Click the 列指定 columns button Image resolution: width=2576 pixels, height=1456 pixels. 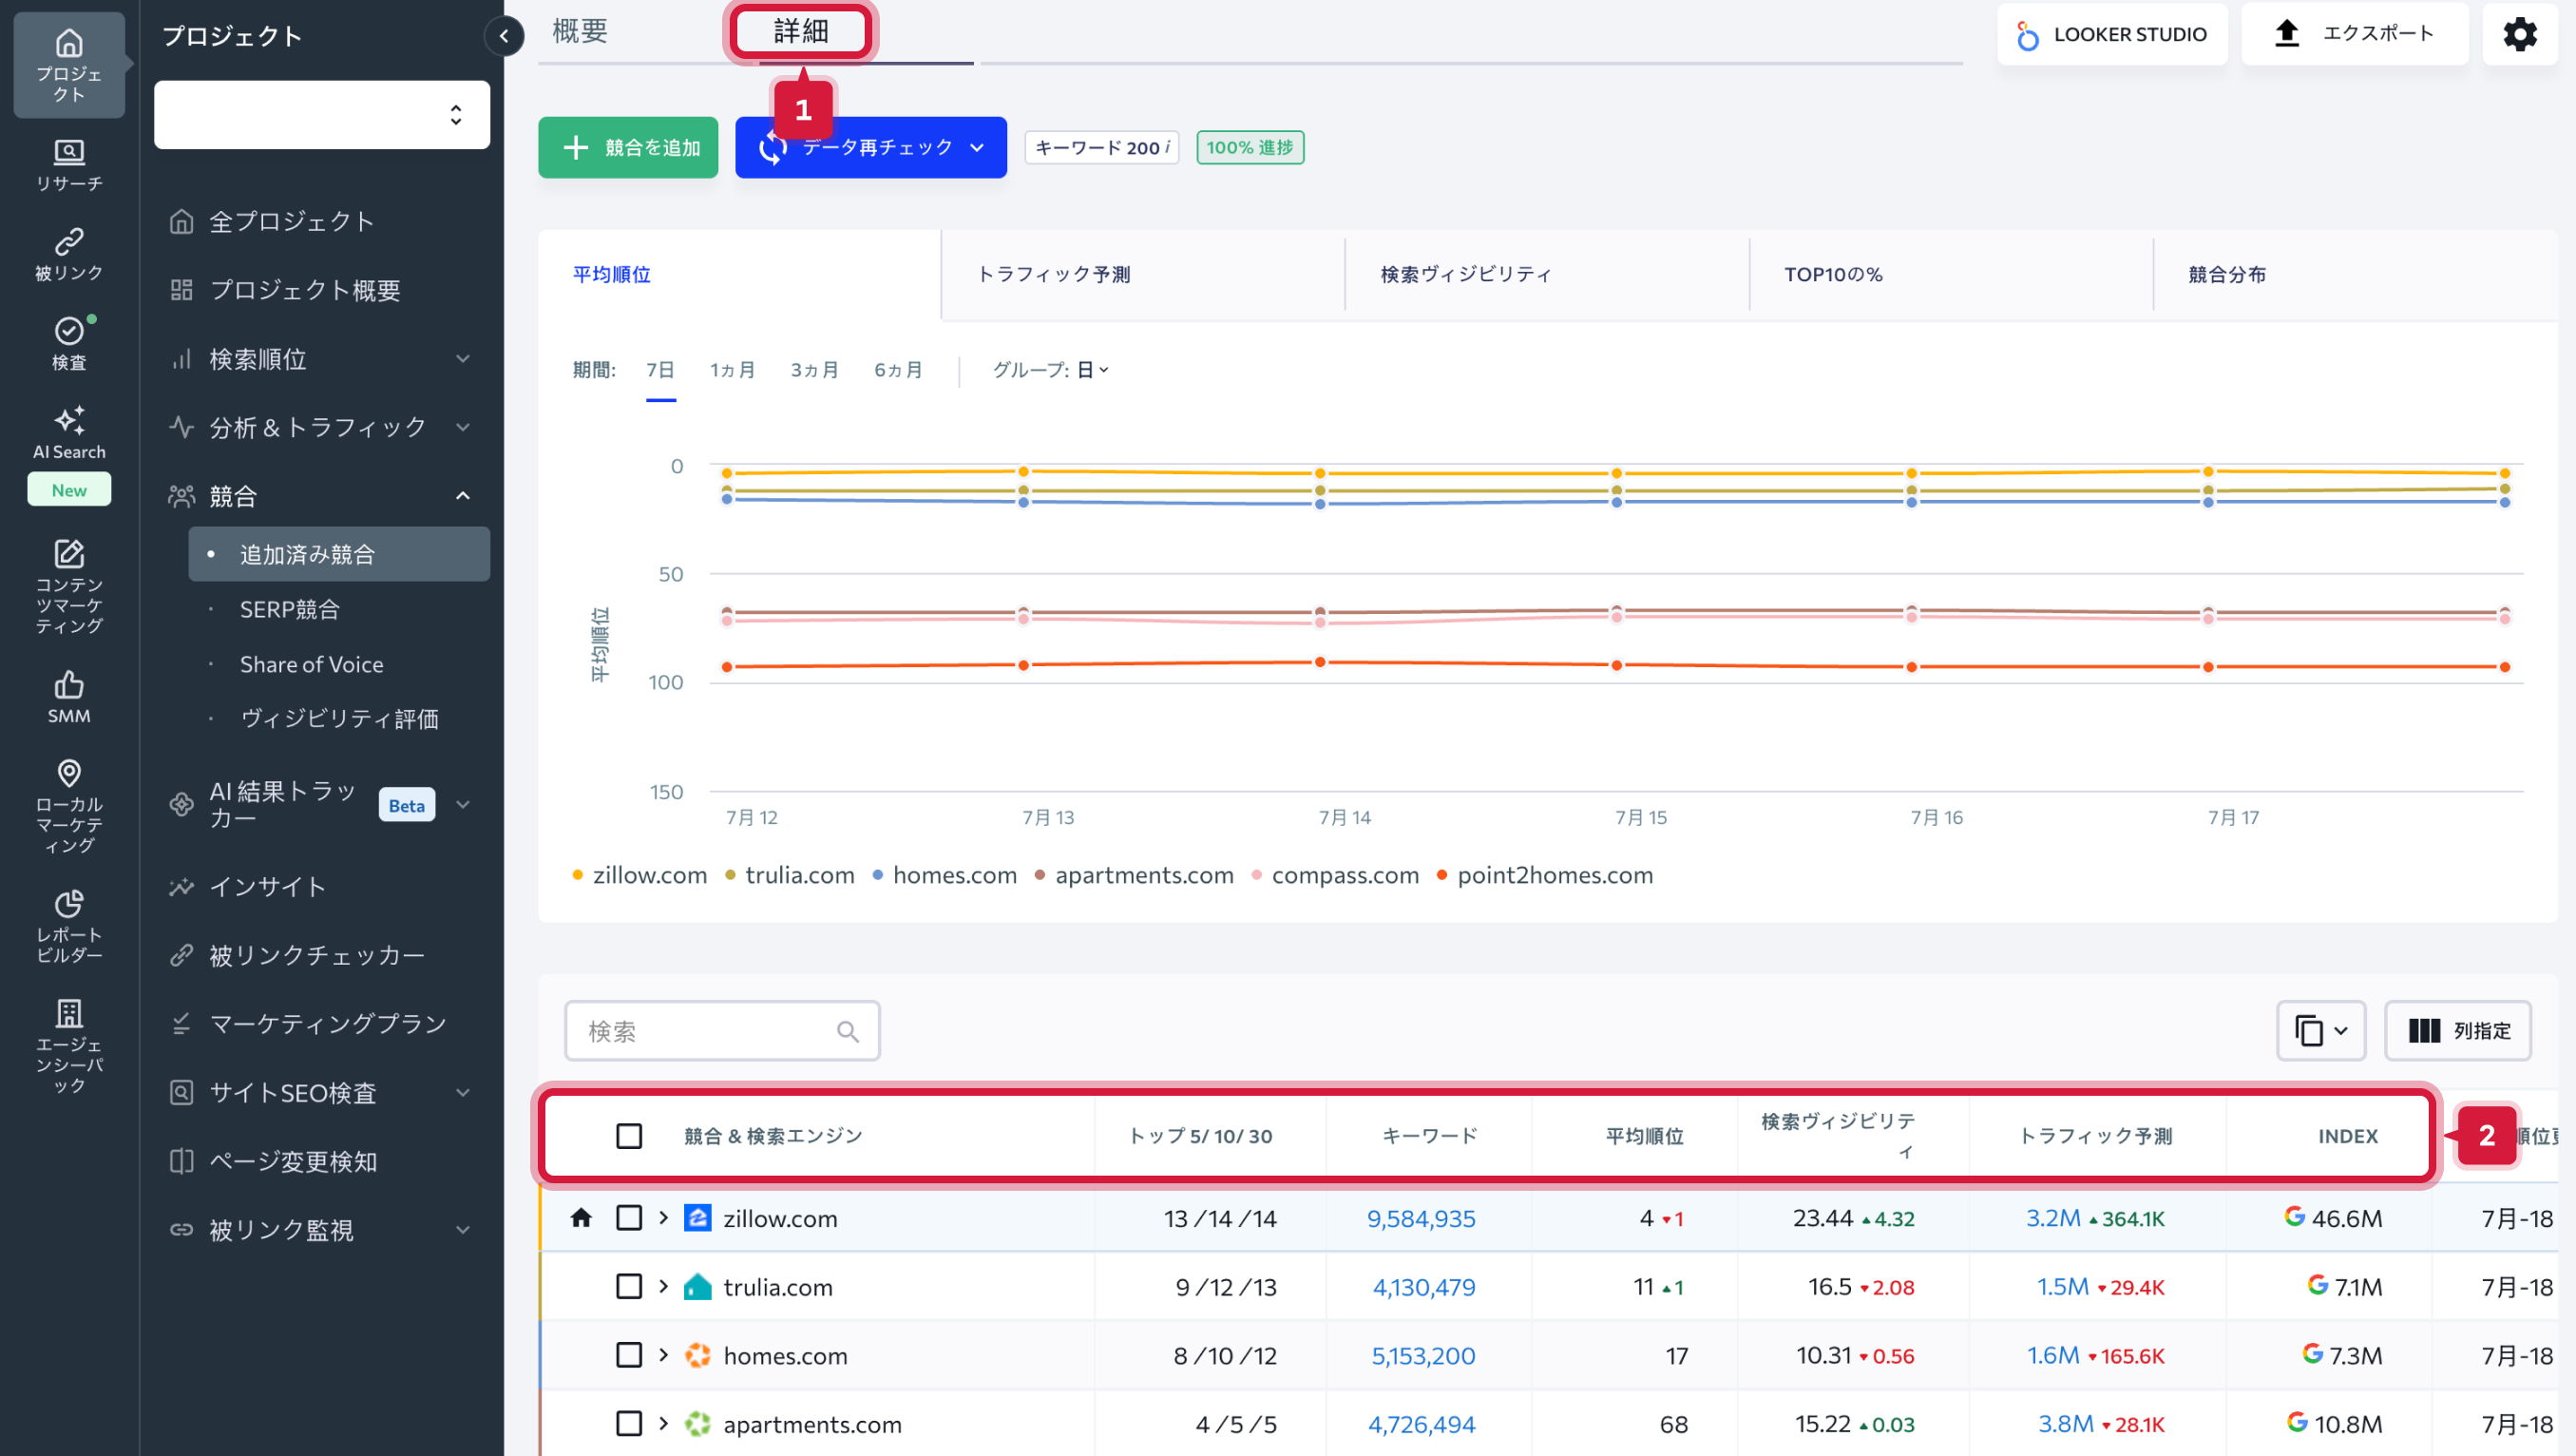click(2459, 1031)
